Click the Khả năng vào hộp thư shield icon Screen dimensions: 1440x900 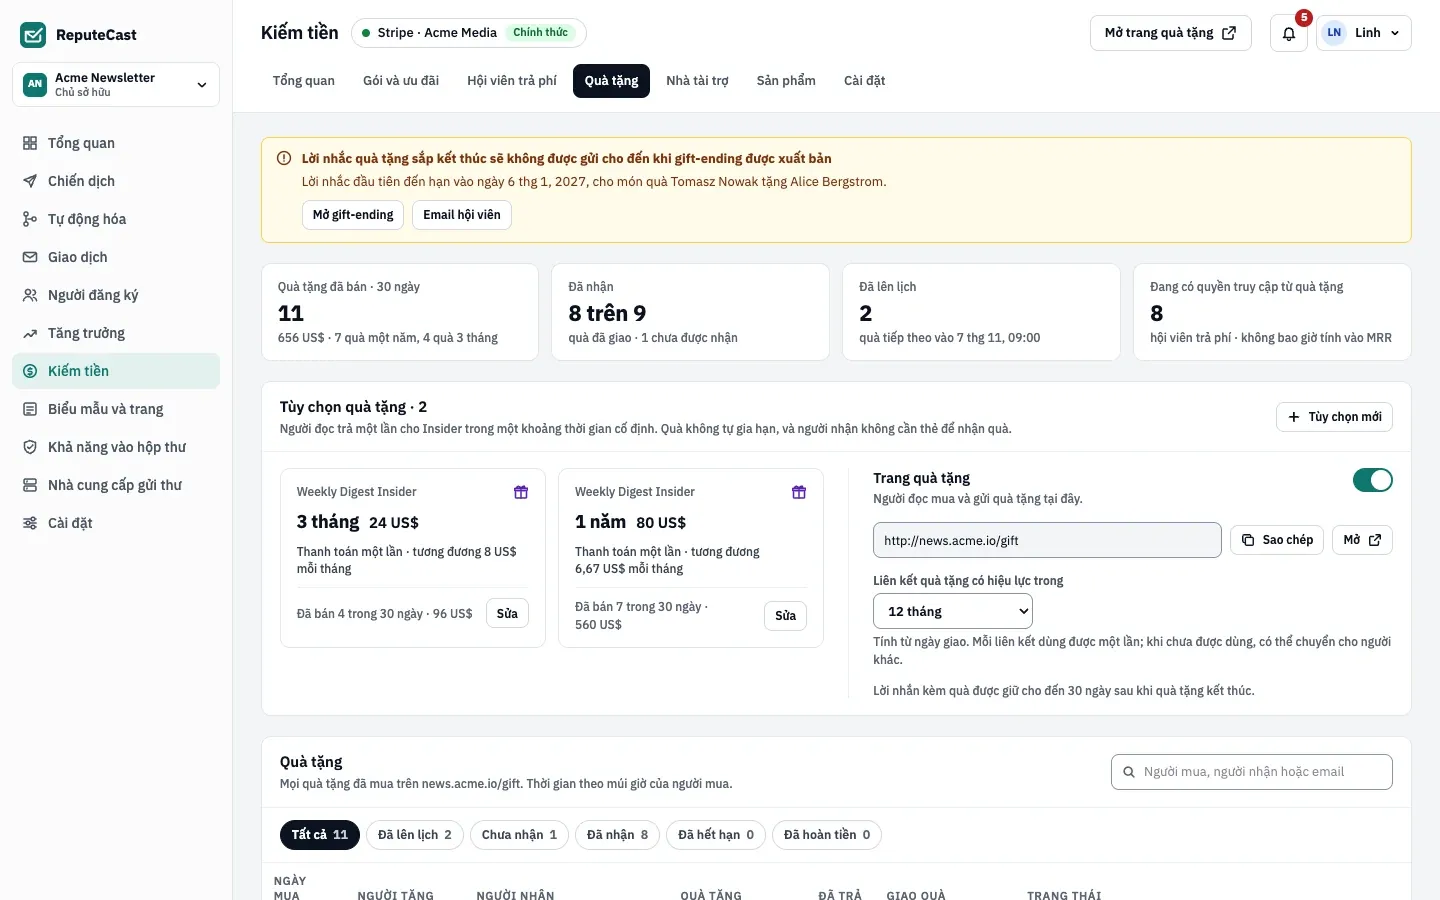30,447
